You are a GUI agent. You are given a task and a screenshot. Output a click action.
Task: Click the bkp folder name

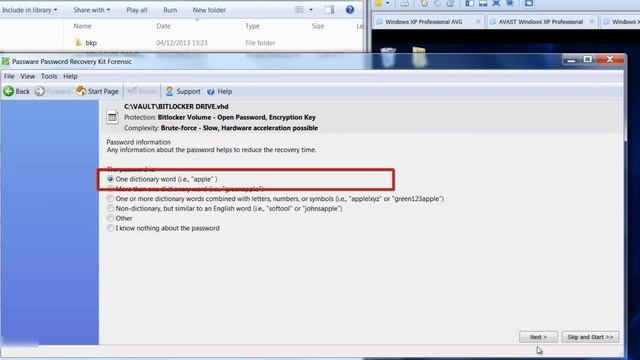[x=91, y=42]
